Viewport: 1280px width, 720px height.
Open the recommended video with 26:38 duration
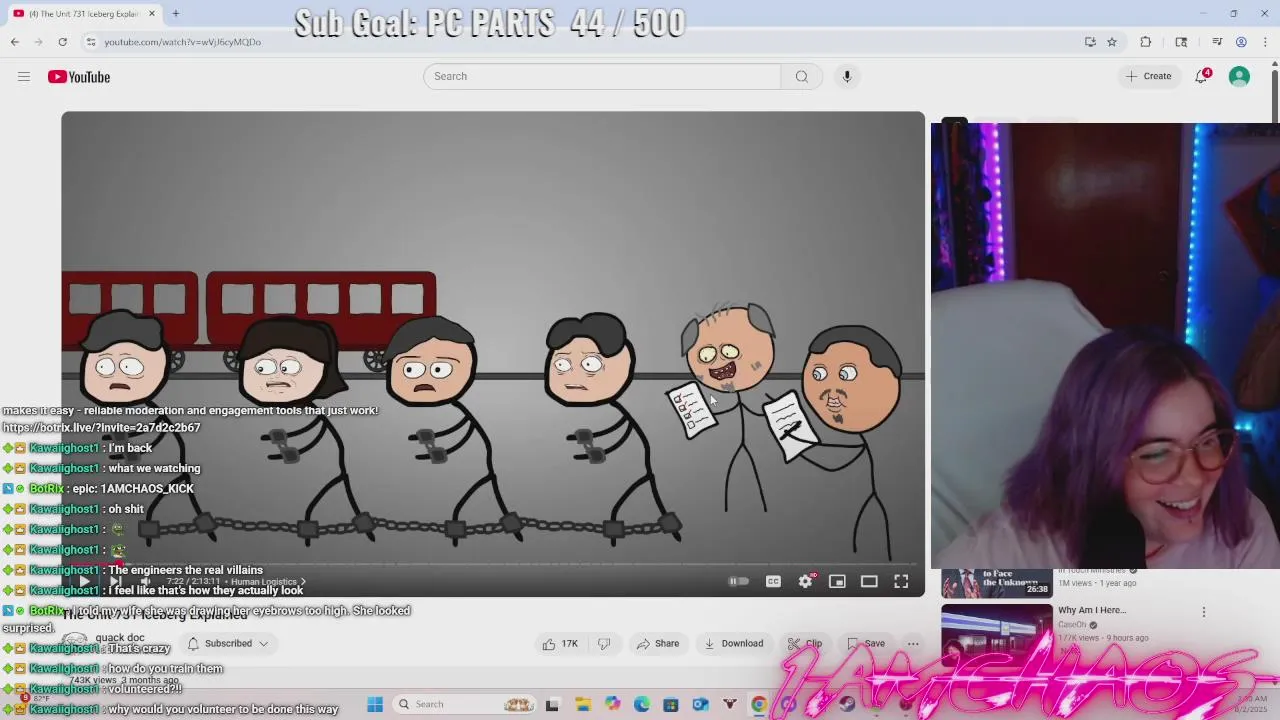click(997, 583)
